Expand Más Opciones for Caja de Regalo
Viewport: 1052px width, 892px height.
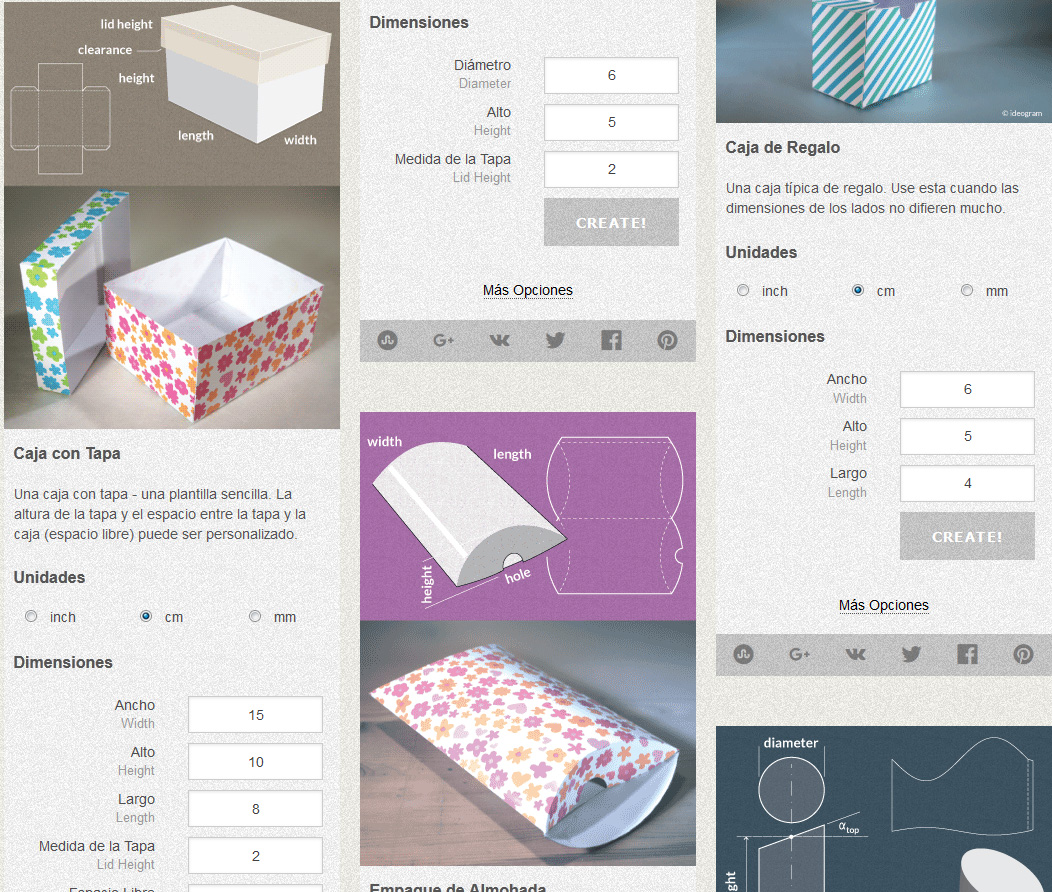pos(883,605)
